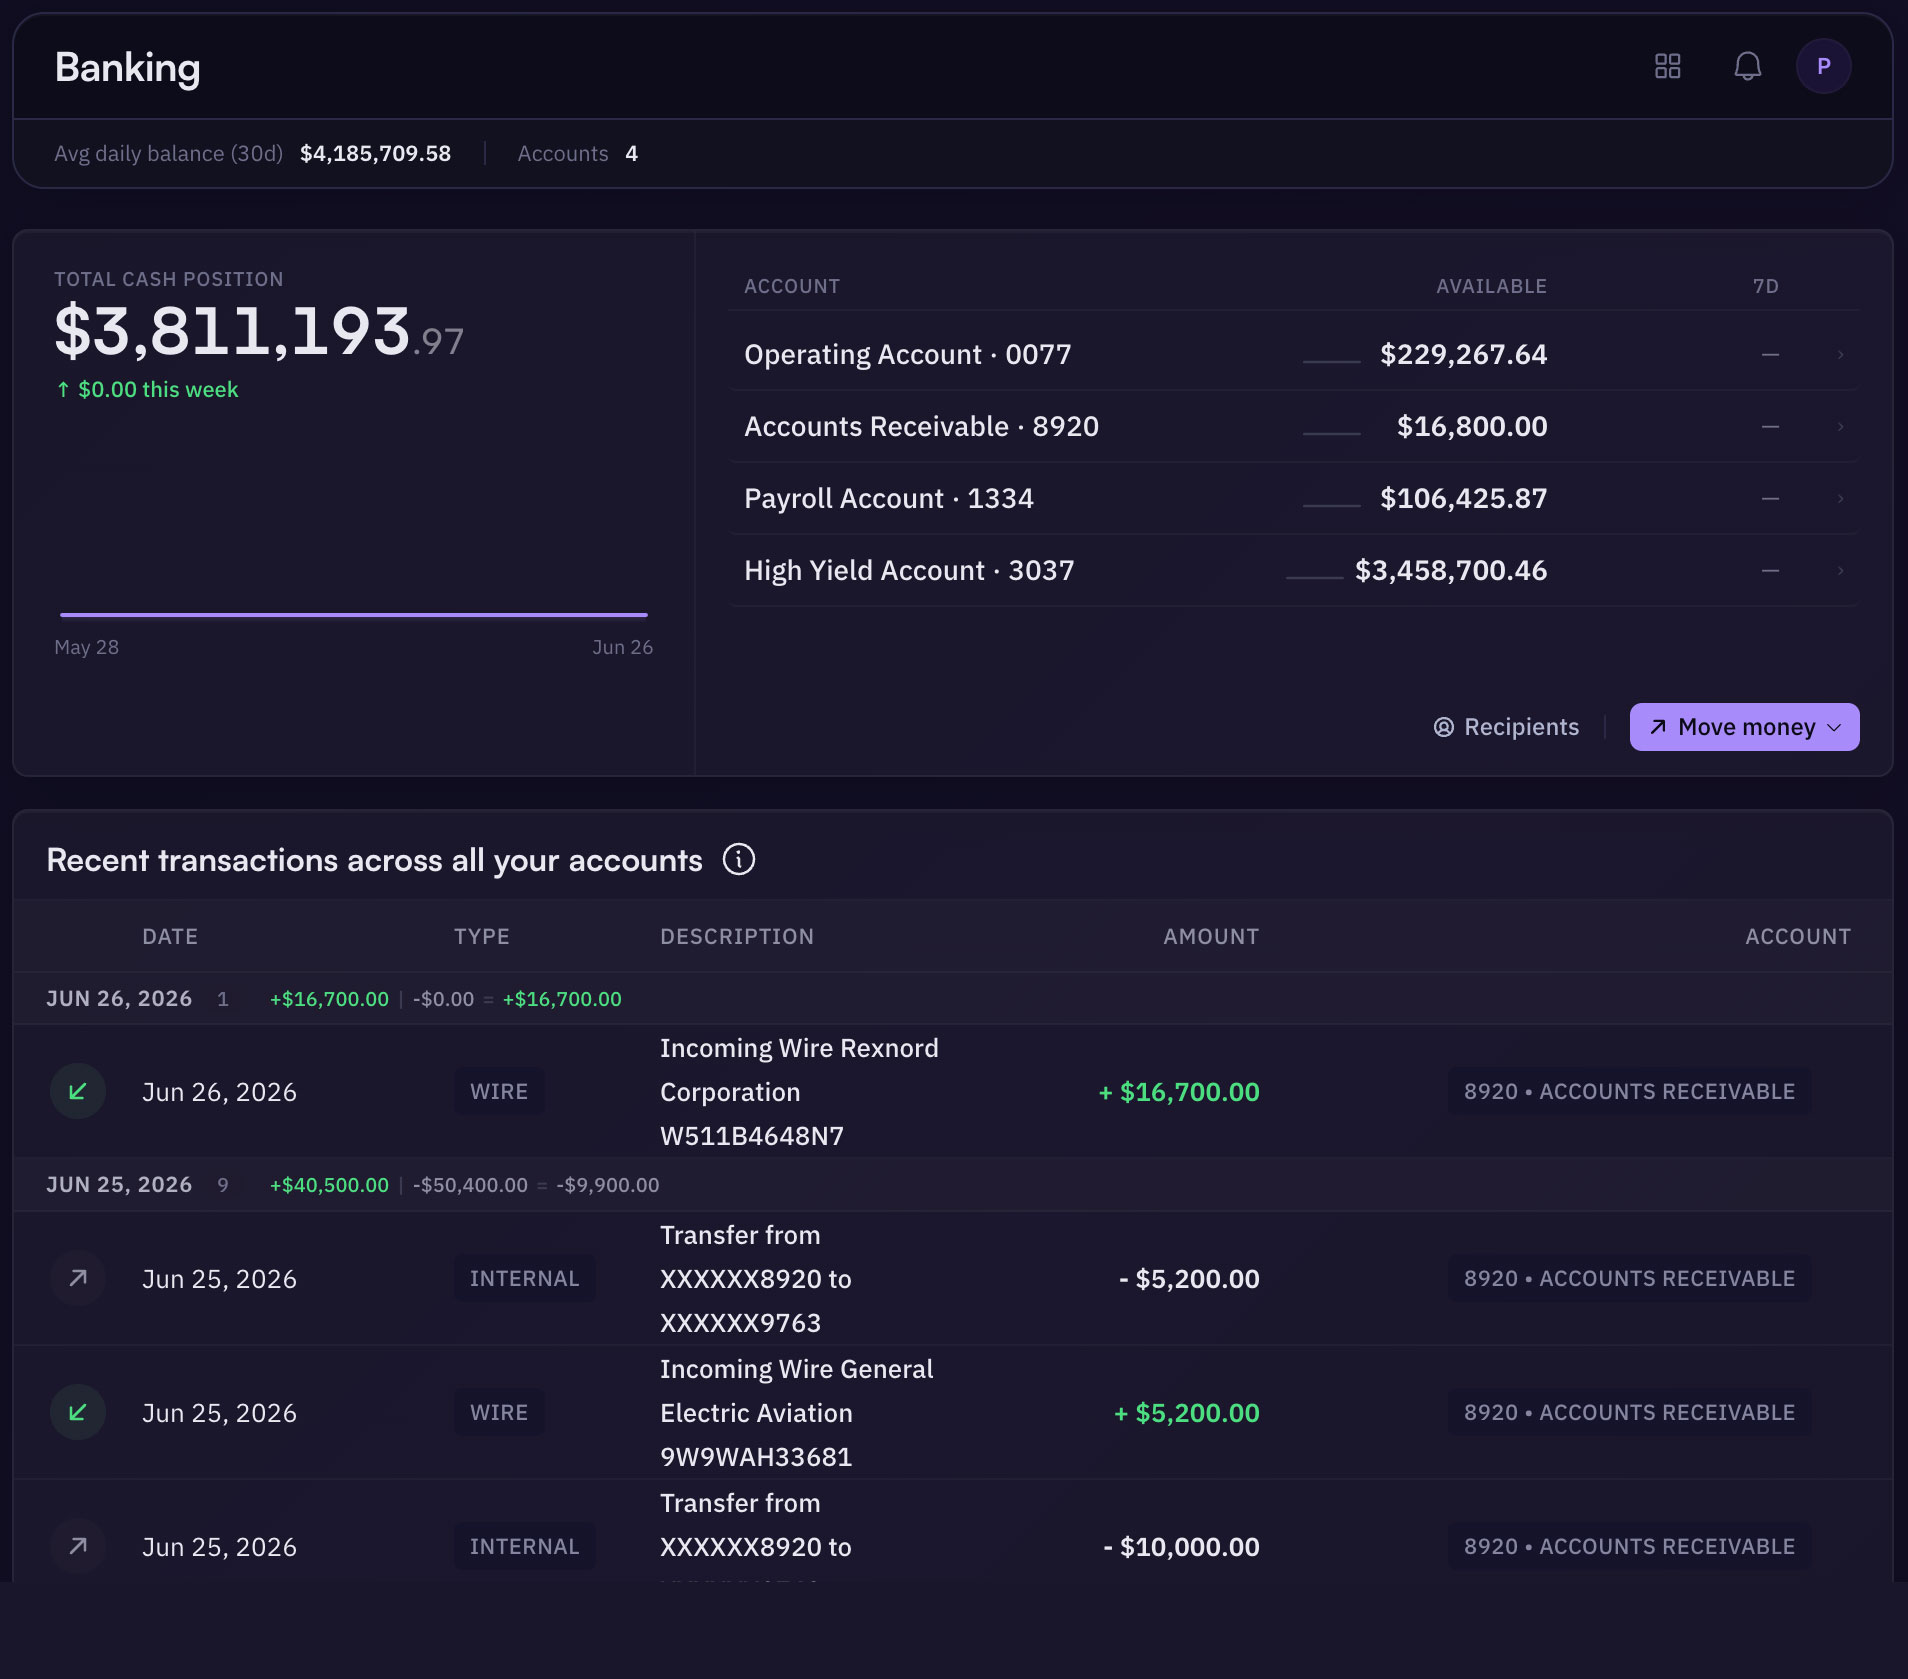Open the profile avatar P

[1823, 66]
